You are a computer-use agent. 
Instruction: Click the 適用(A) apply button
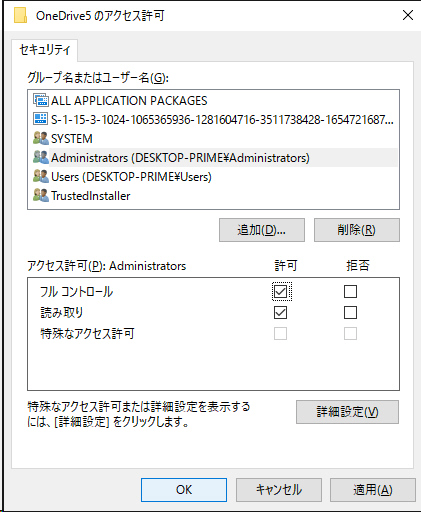(373, 490)
